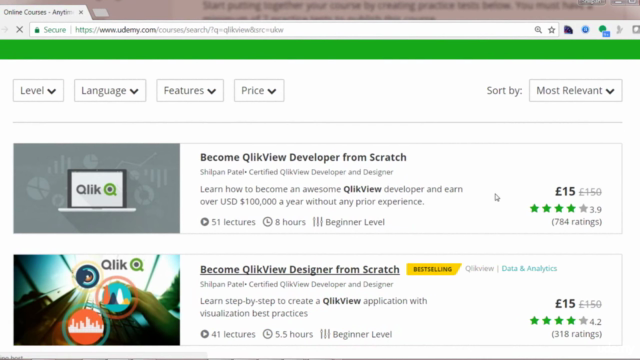Screen dimensions: 640x360
Task: Click the 'Learn step-by-step to create' description
Action: [313, 307]
